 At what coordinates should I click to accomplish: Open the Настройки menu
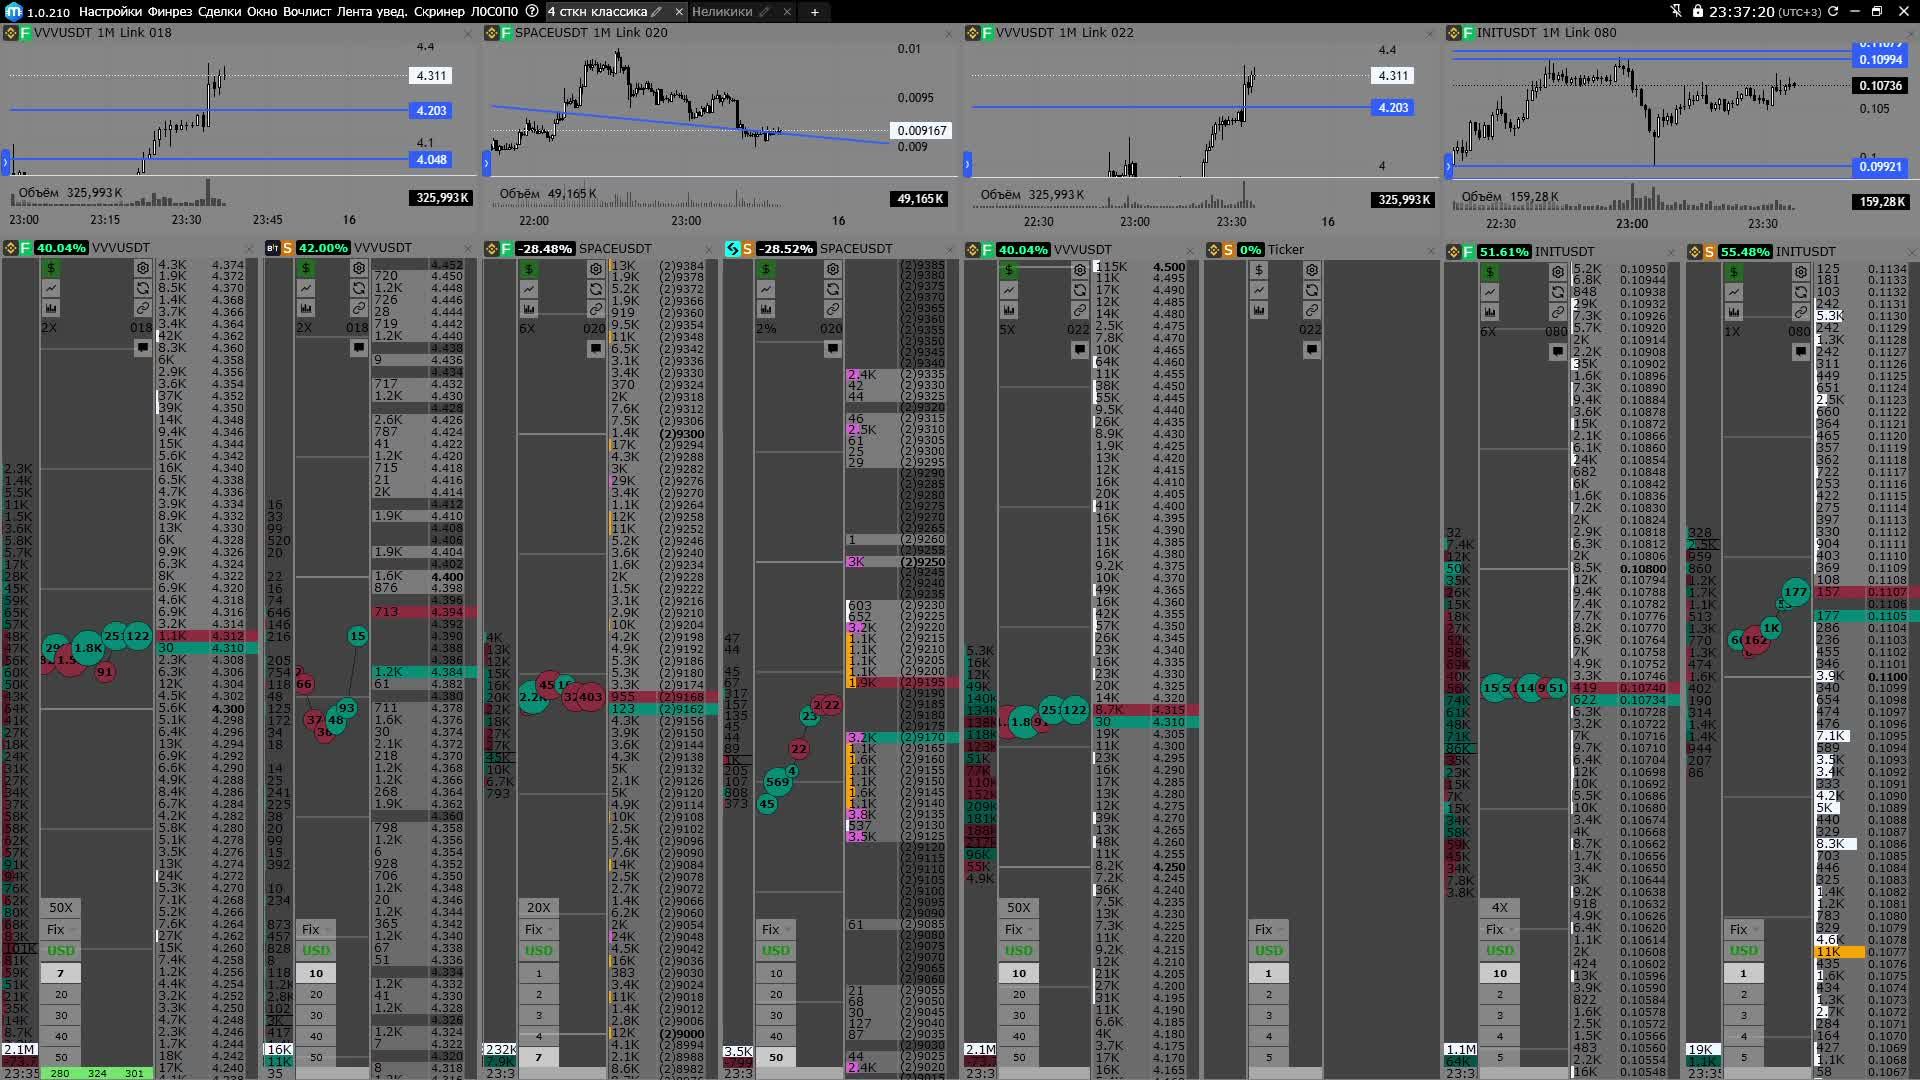pos(110,12)
